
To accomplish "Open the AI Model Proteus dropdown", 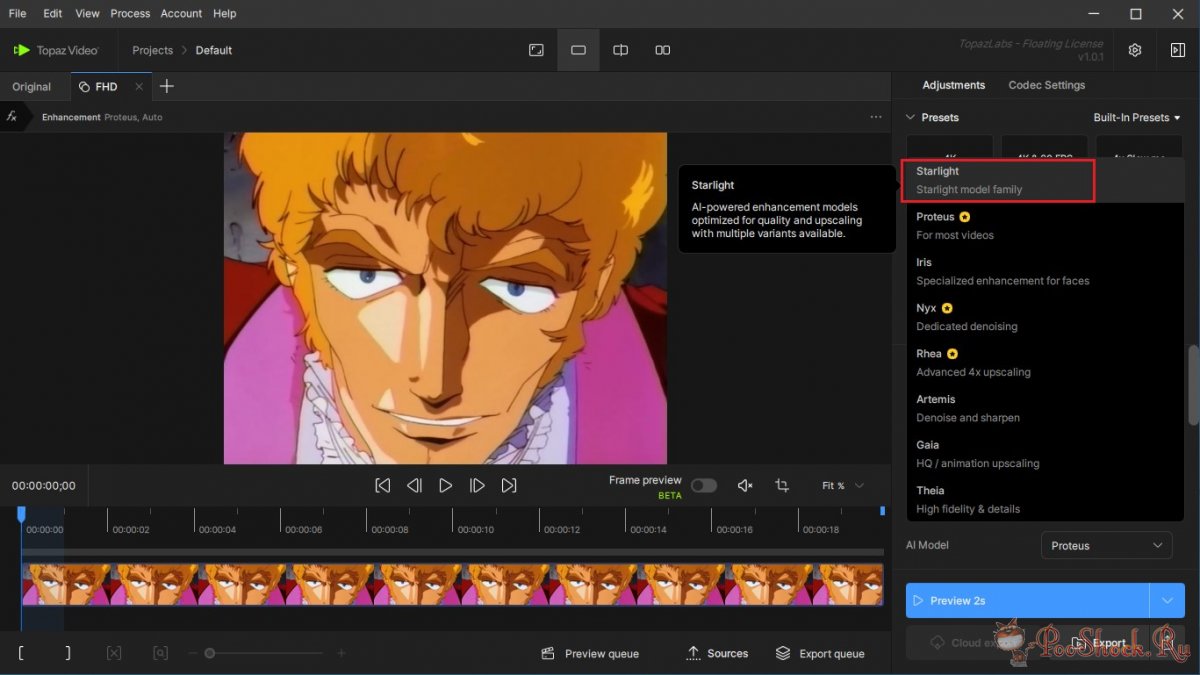I will pos(1105,545).
